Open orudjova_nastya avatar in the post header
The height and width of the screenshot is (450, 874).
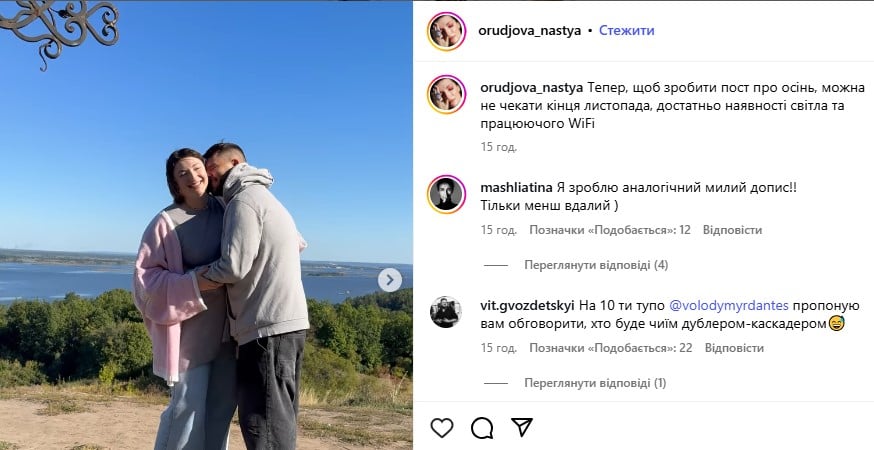(x=446, y=31)
